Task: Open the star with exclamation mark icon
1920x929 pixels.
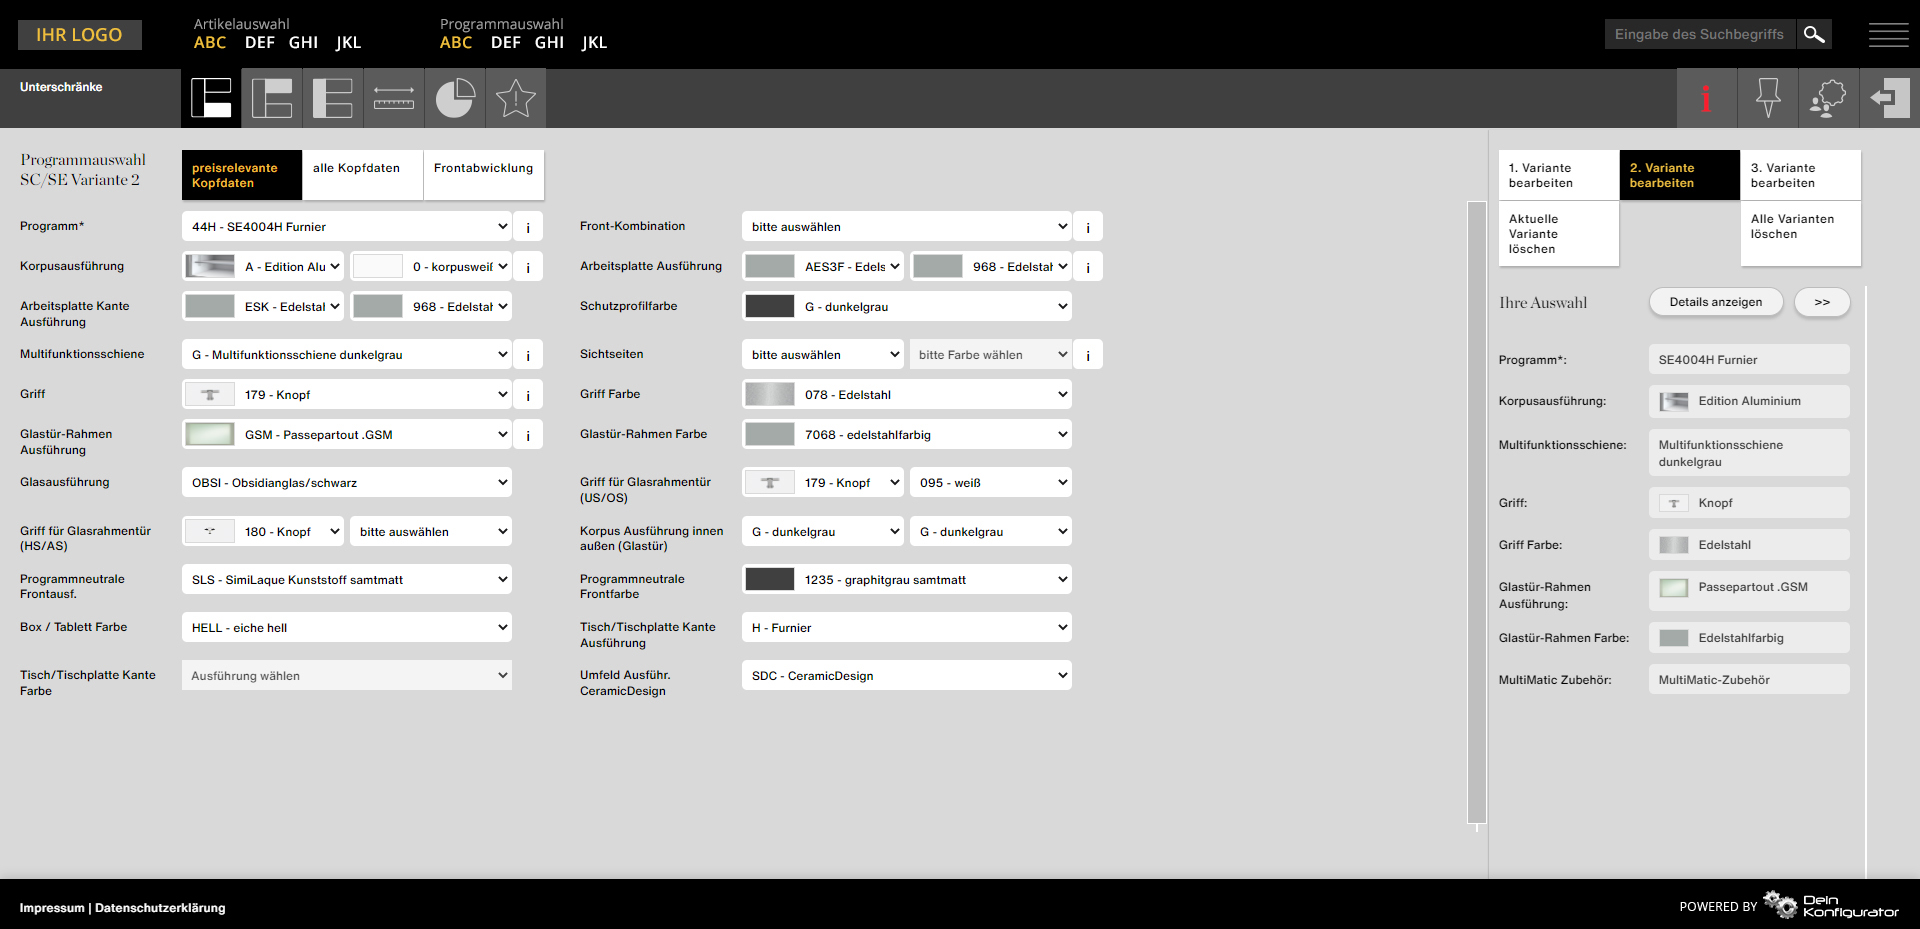Action: pos(516,98)
